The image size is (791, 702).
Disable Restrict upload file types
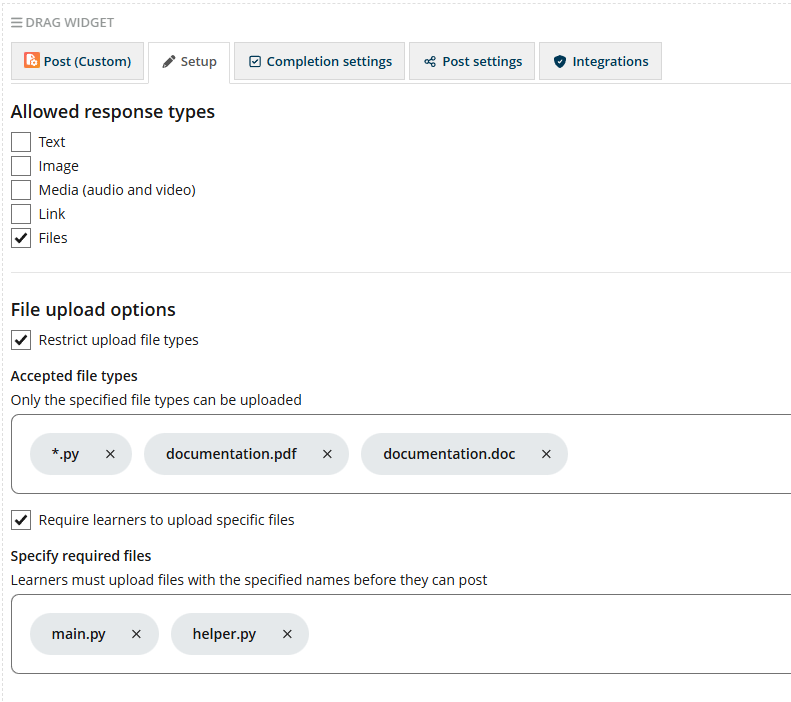point(21,340)
